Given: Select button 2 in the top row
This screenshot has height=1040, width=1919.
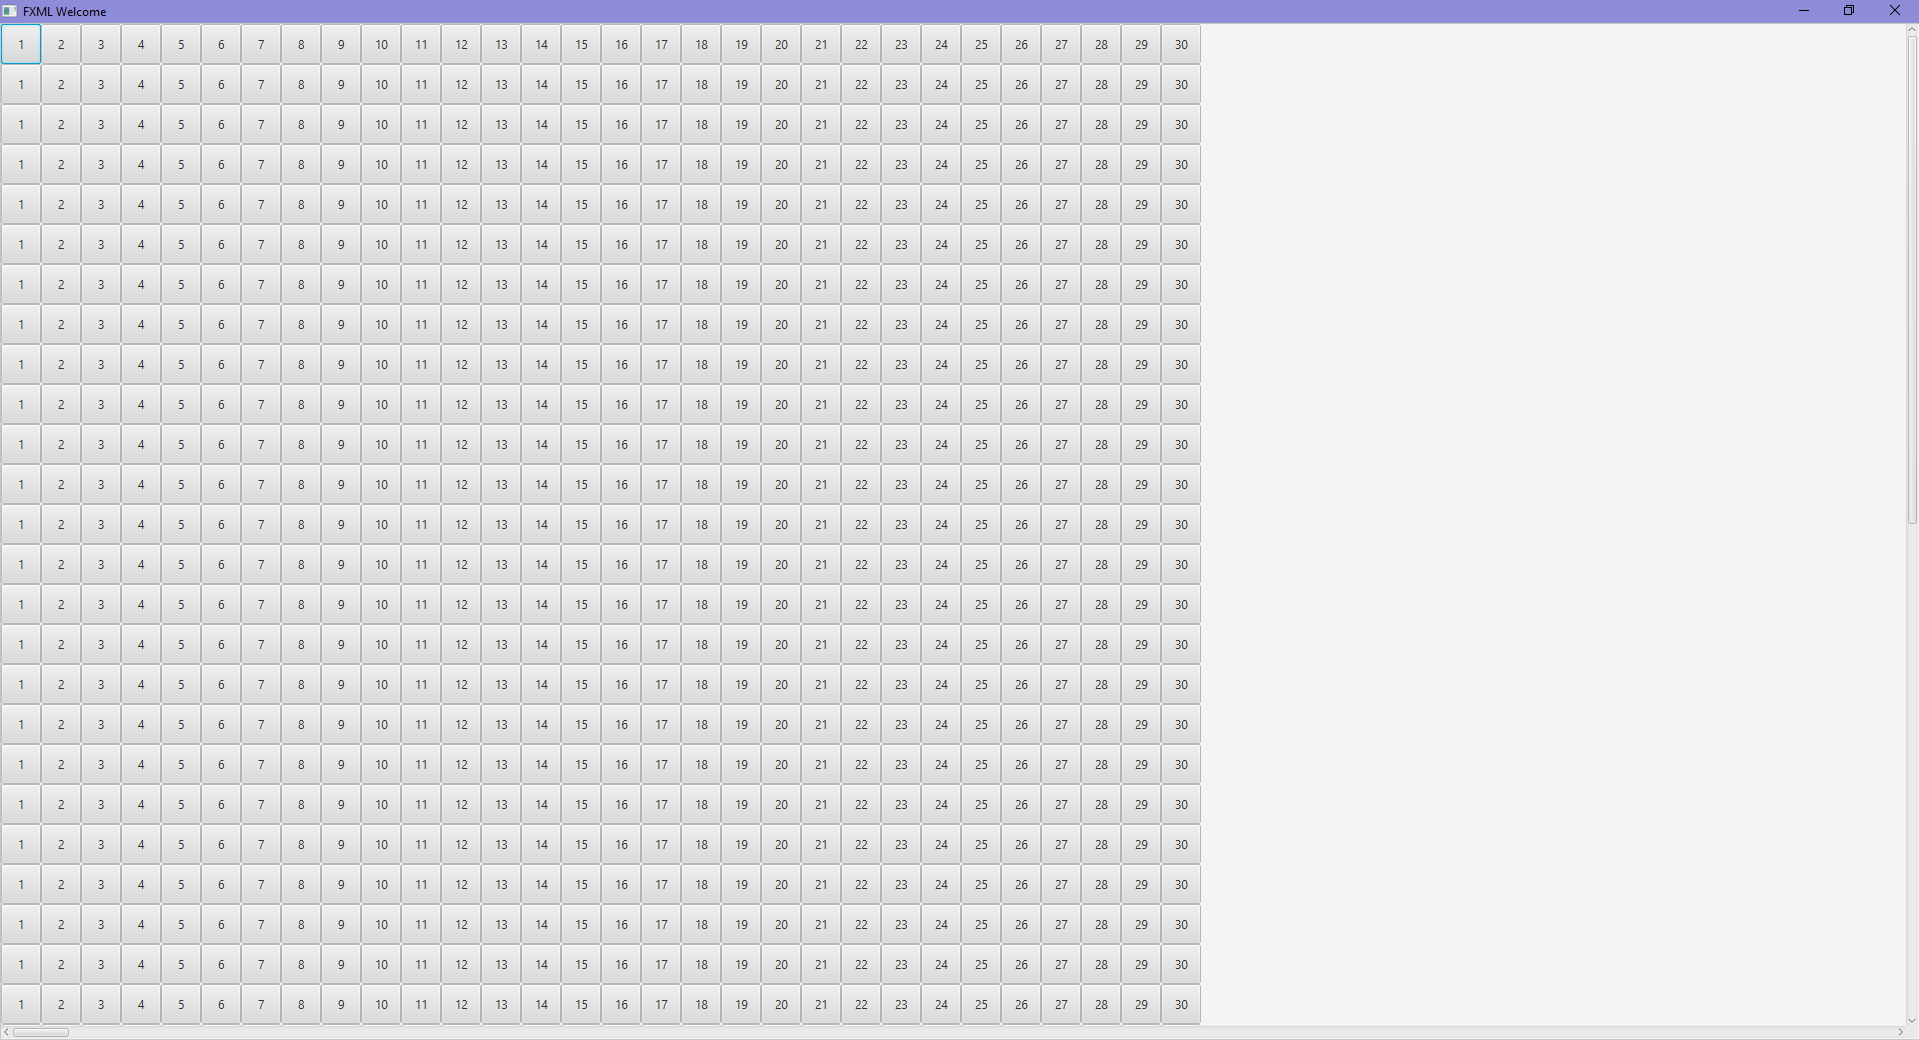Looking at the screenshot, I should 61,44.
